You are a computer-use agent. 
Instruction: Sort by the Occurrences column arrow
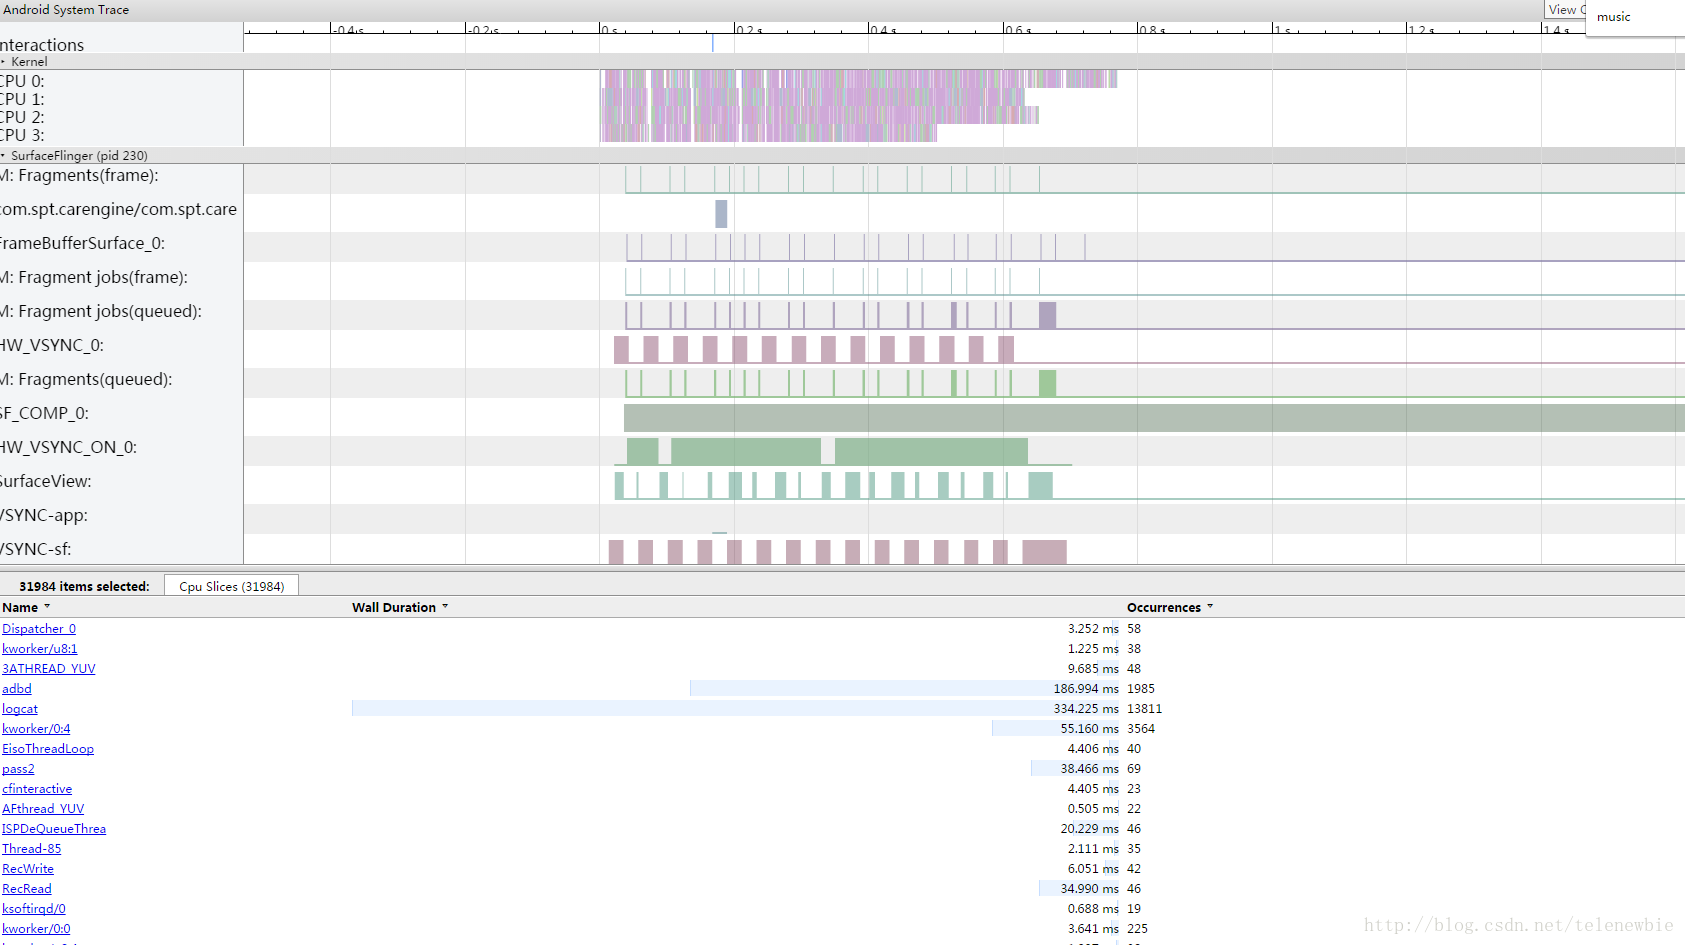pos(1210,607)
